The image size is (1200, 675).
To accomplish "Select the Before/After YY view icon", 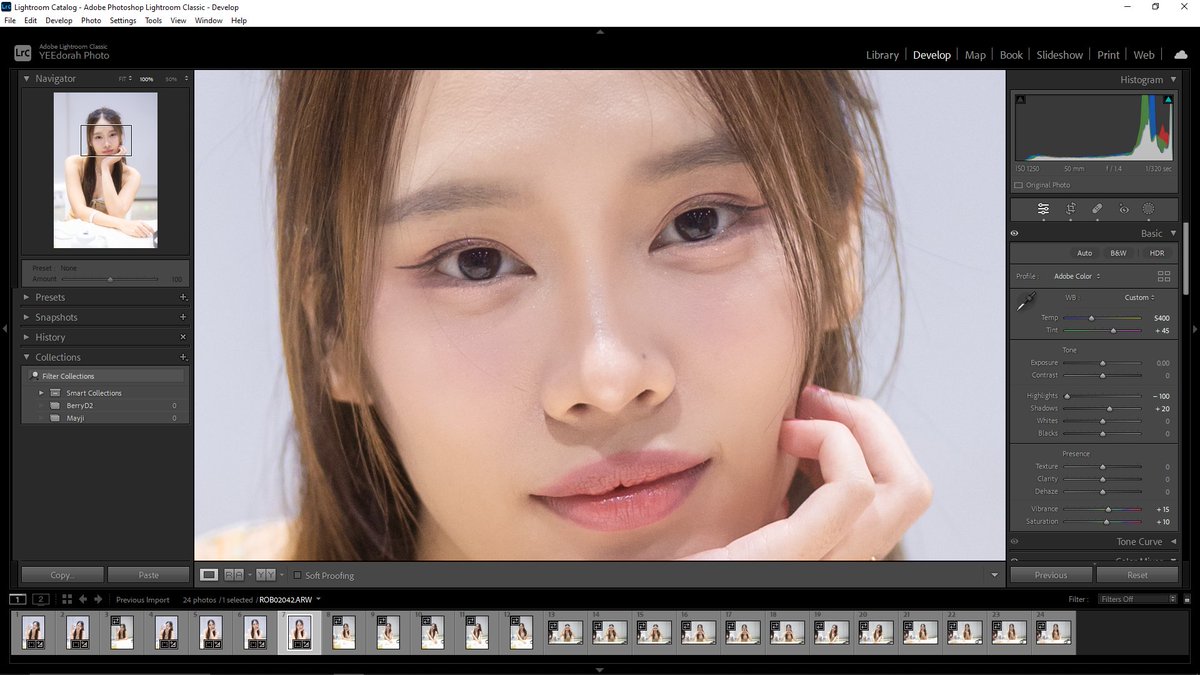I will [x=265, y=575].
